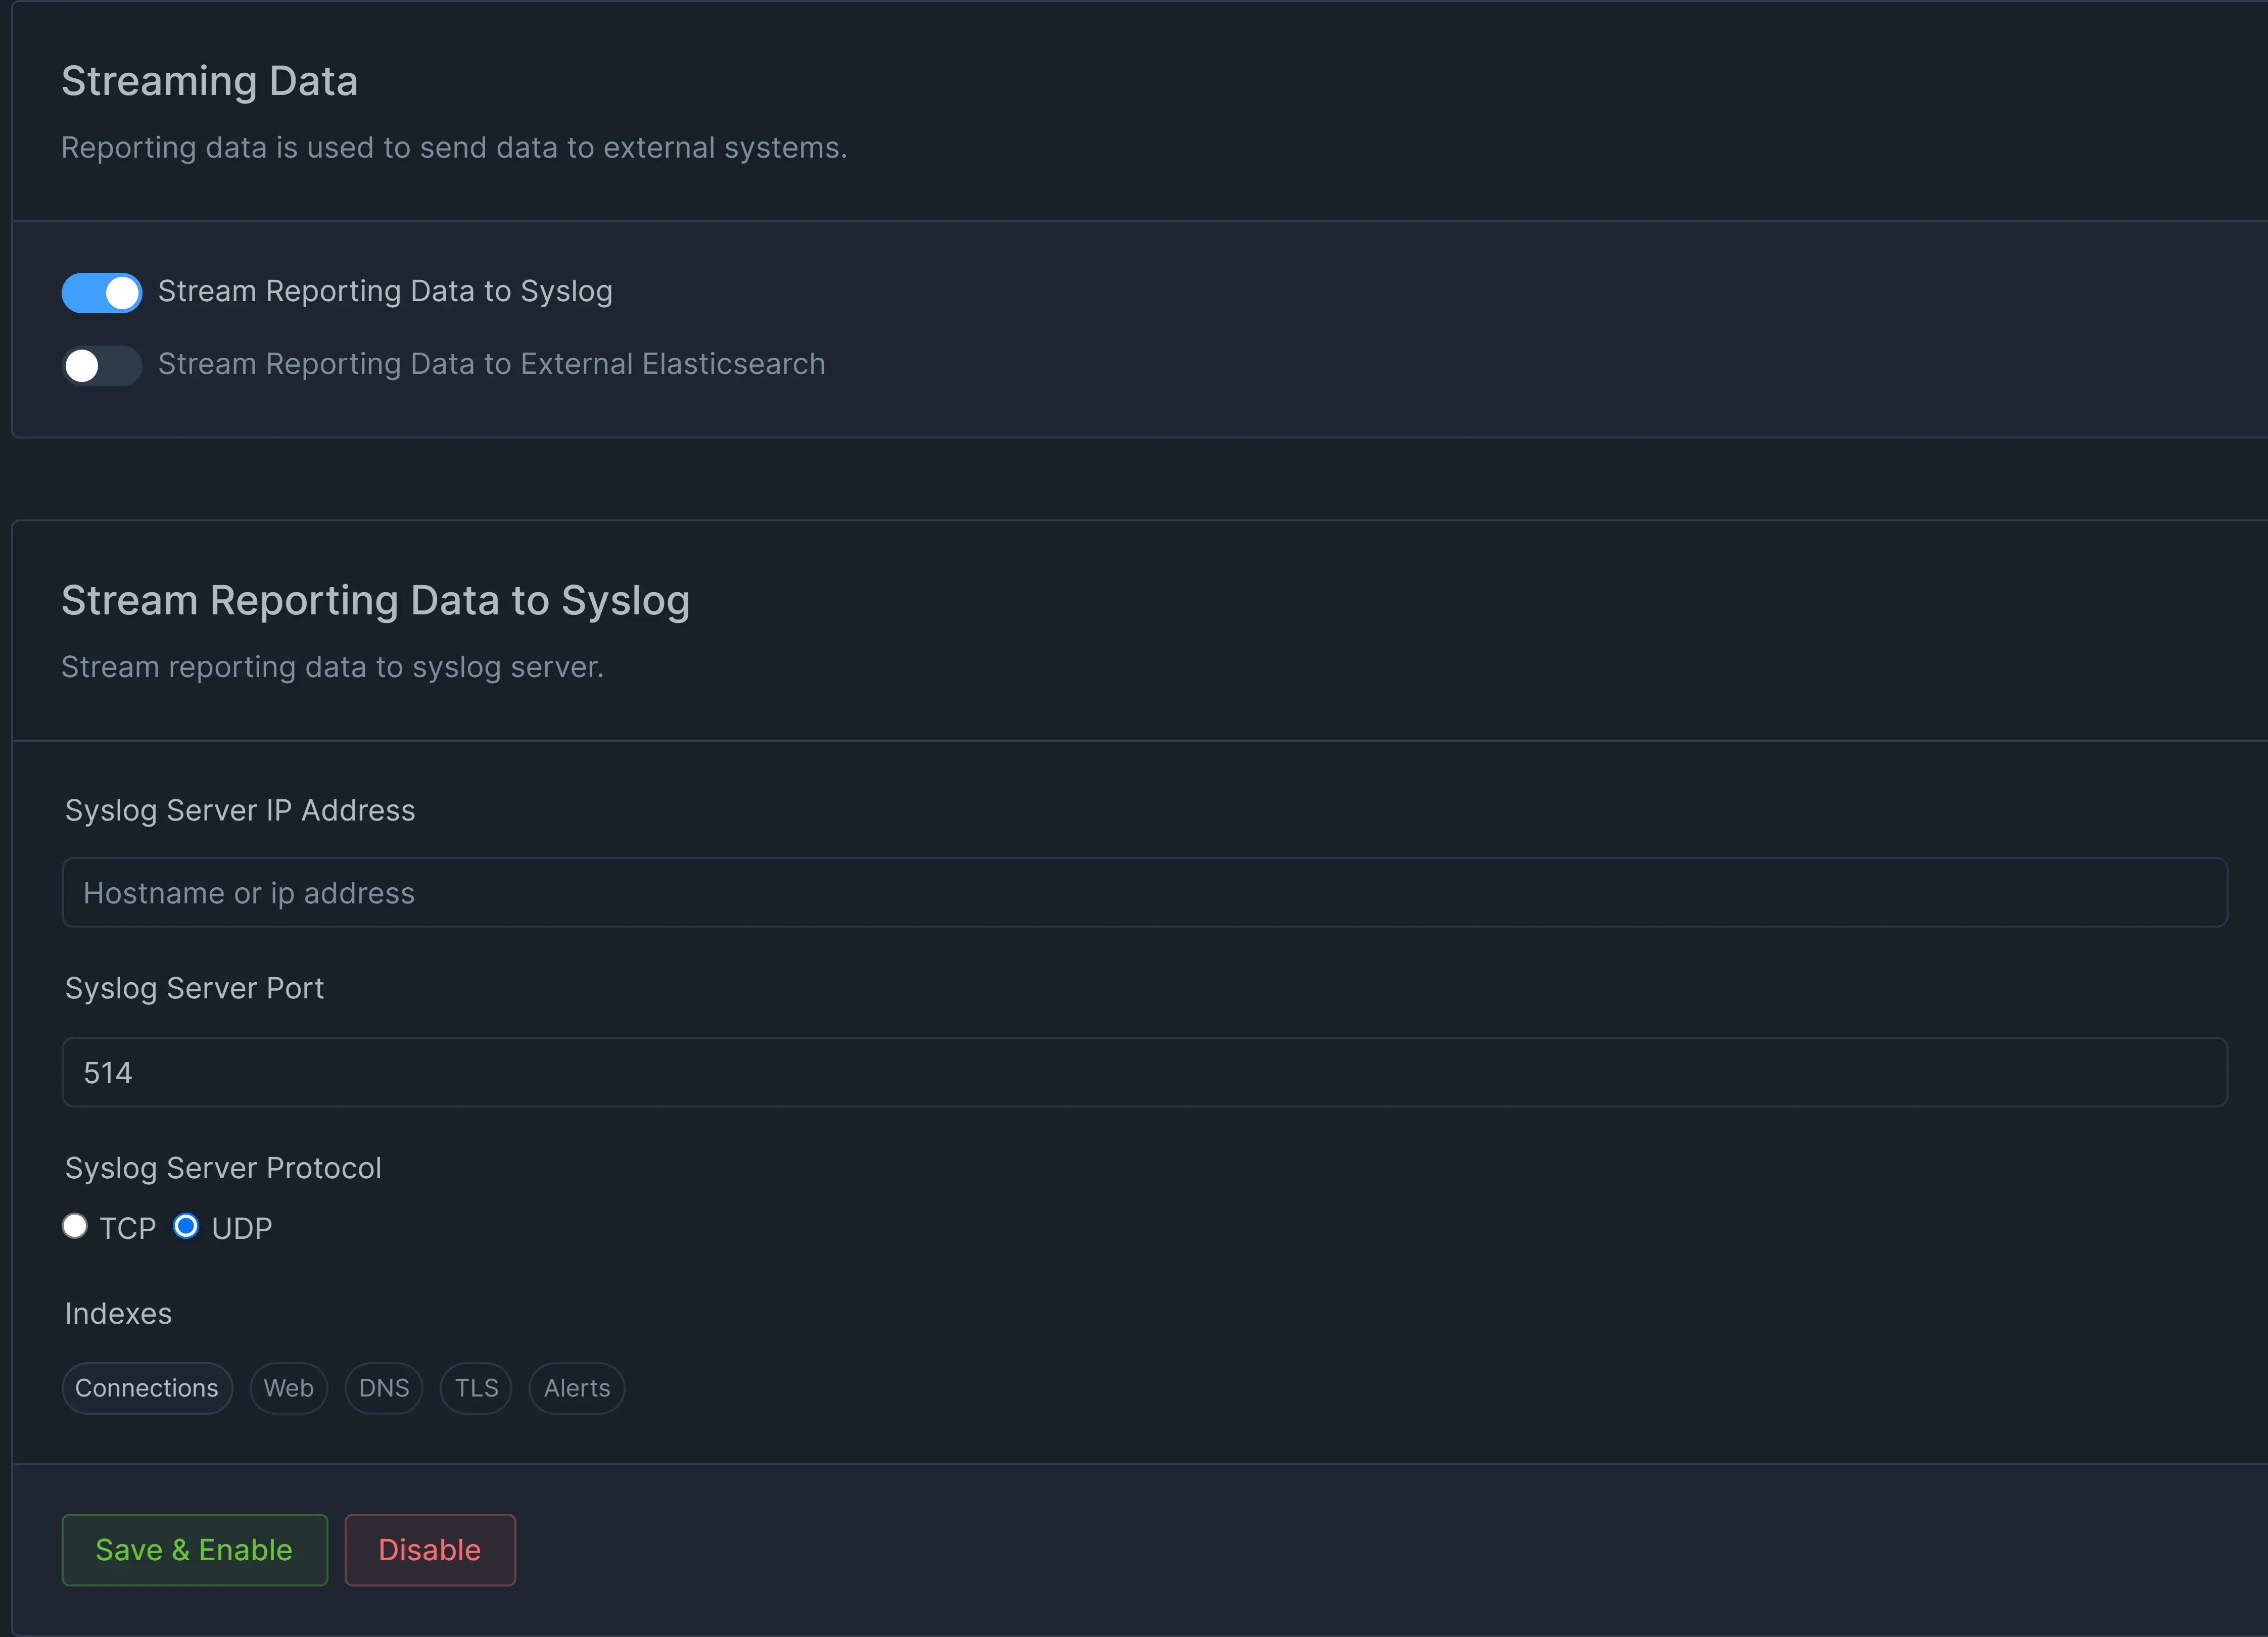Select the UDP protocol radio button

186,1226
